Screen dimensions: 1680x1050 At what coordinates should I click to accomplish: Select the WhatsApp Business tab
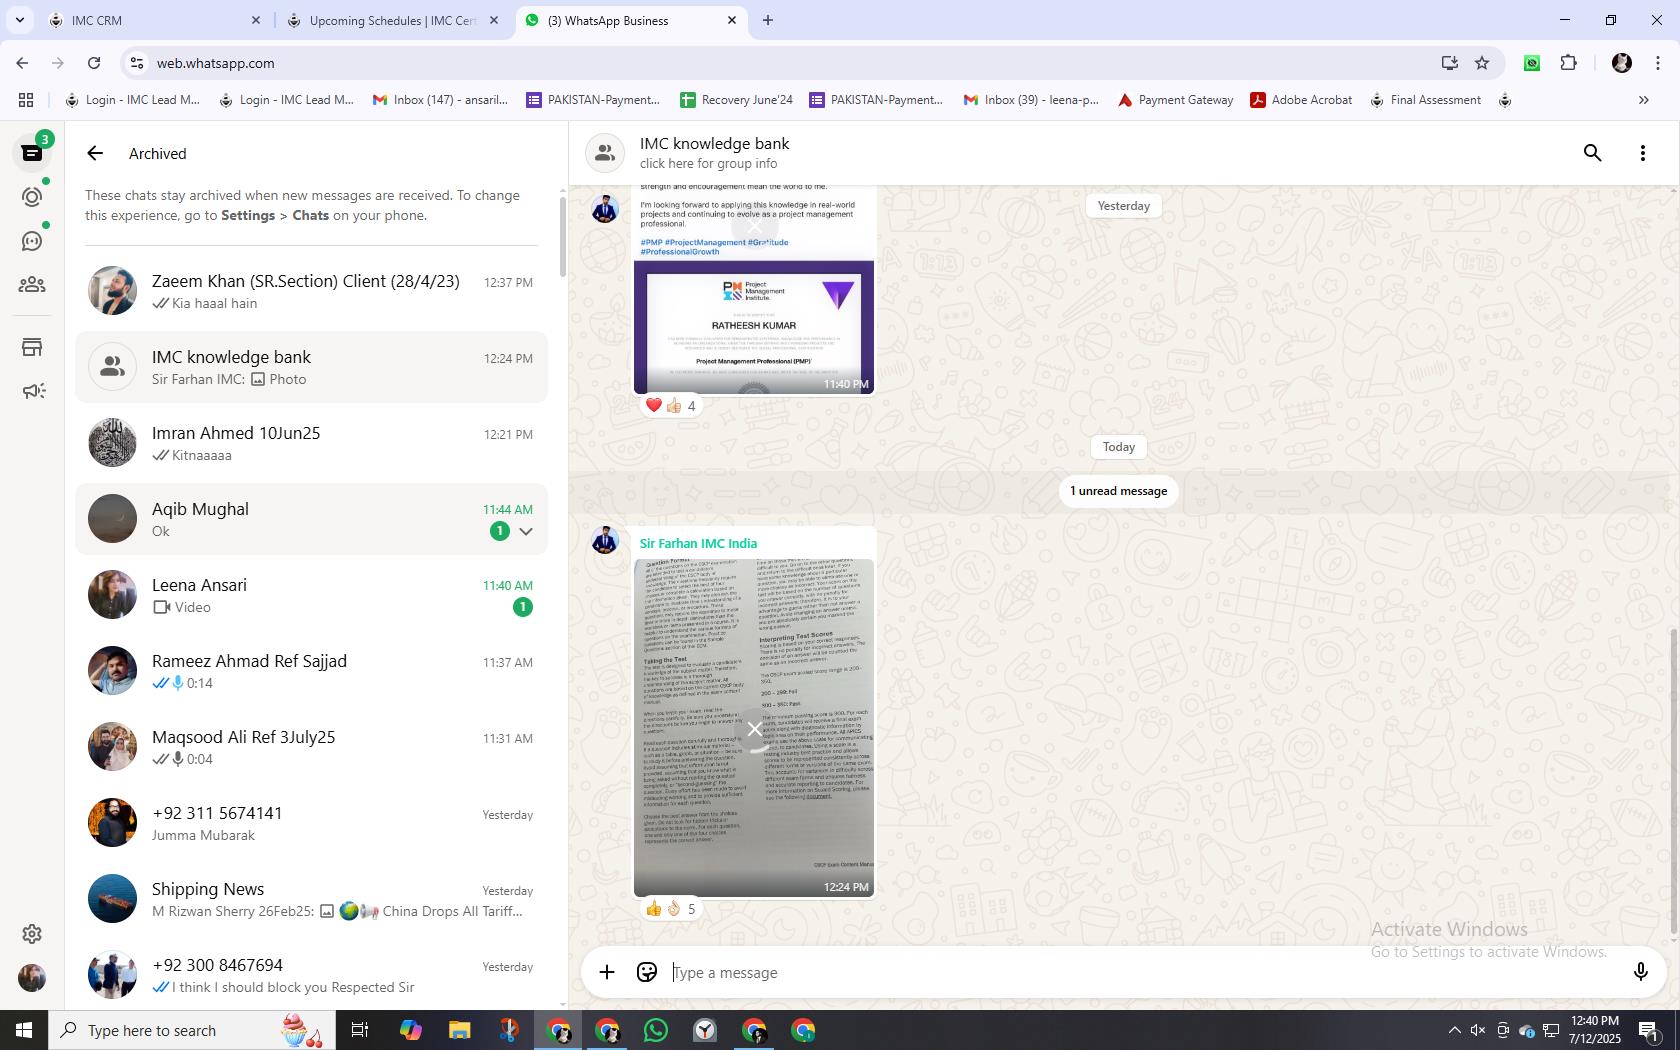(630, 20)
